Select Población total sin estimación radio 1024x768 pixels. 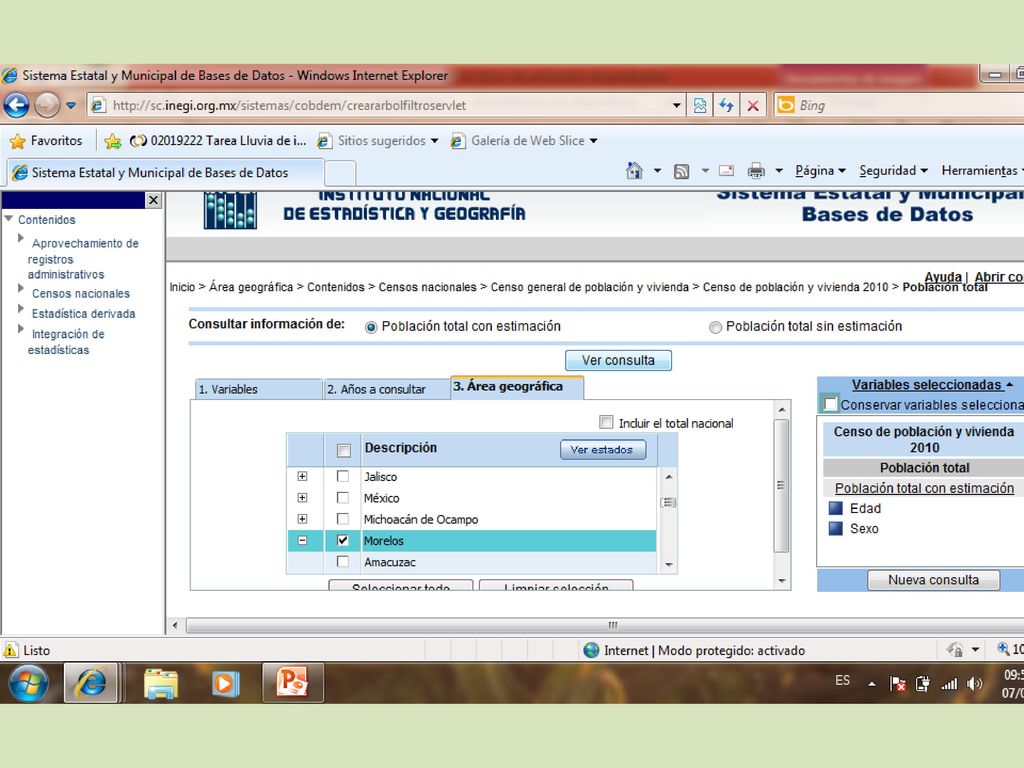point(715,327)
